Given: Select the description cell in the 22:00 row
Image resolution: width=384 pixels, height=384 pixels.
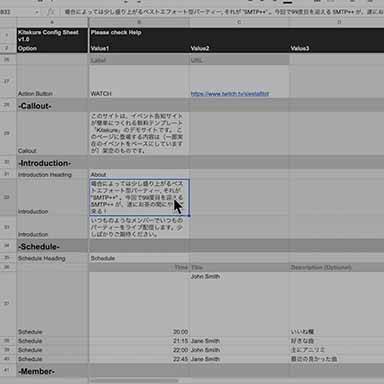Looking at the screenshot, I should 337,350.
